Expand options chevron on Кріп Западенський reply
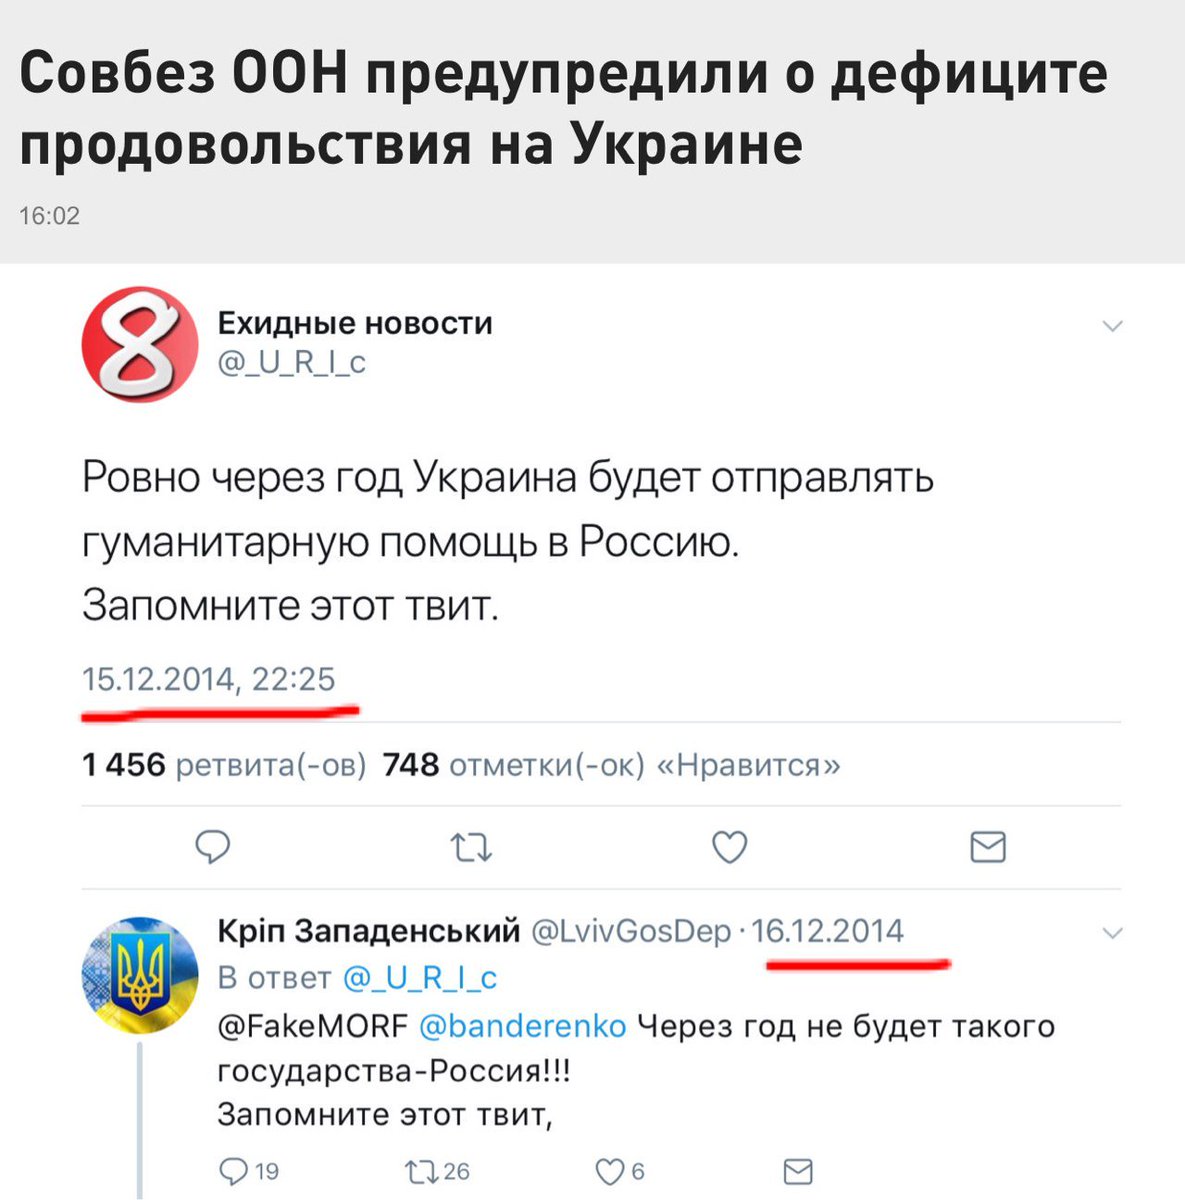The image size is (1185, 1200). pyautogui.click(x=1112, y=933)
